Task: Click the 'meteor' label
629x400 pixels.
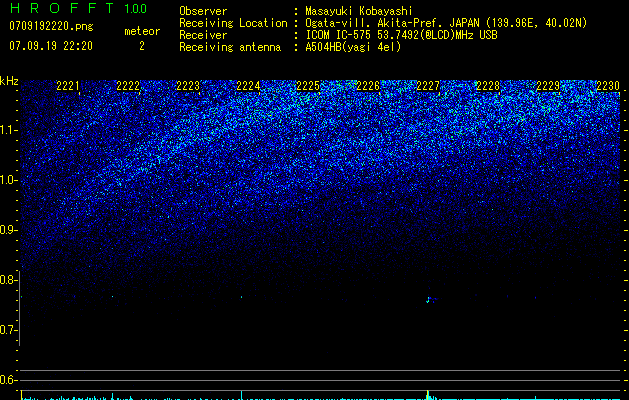Action: click(x=142, y=31)
